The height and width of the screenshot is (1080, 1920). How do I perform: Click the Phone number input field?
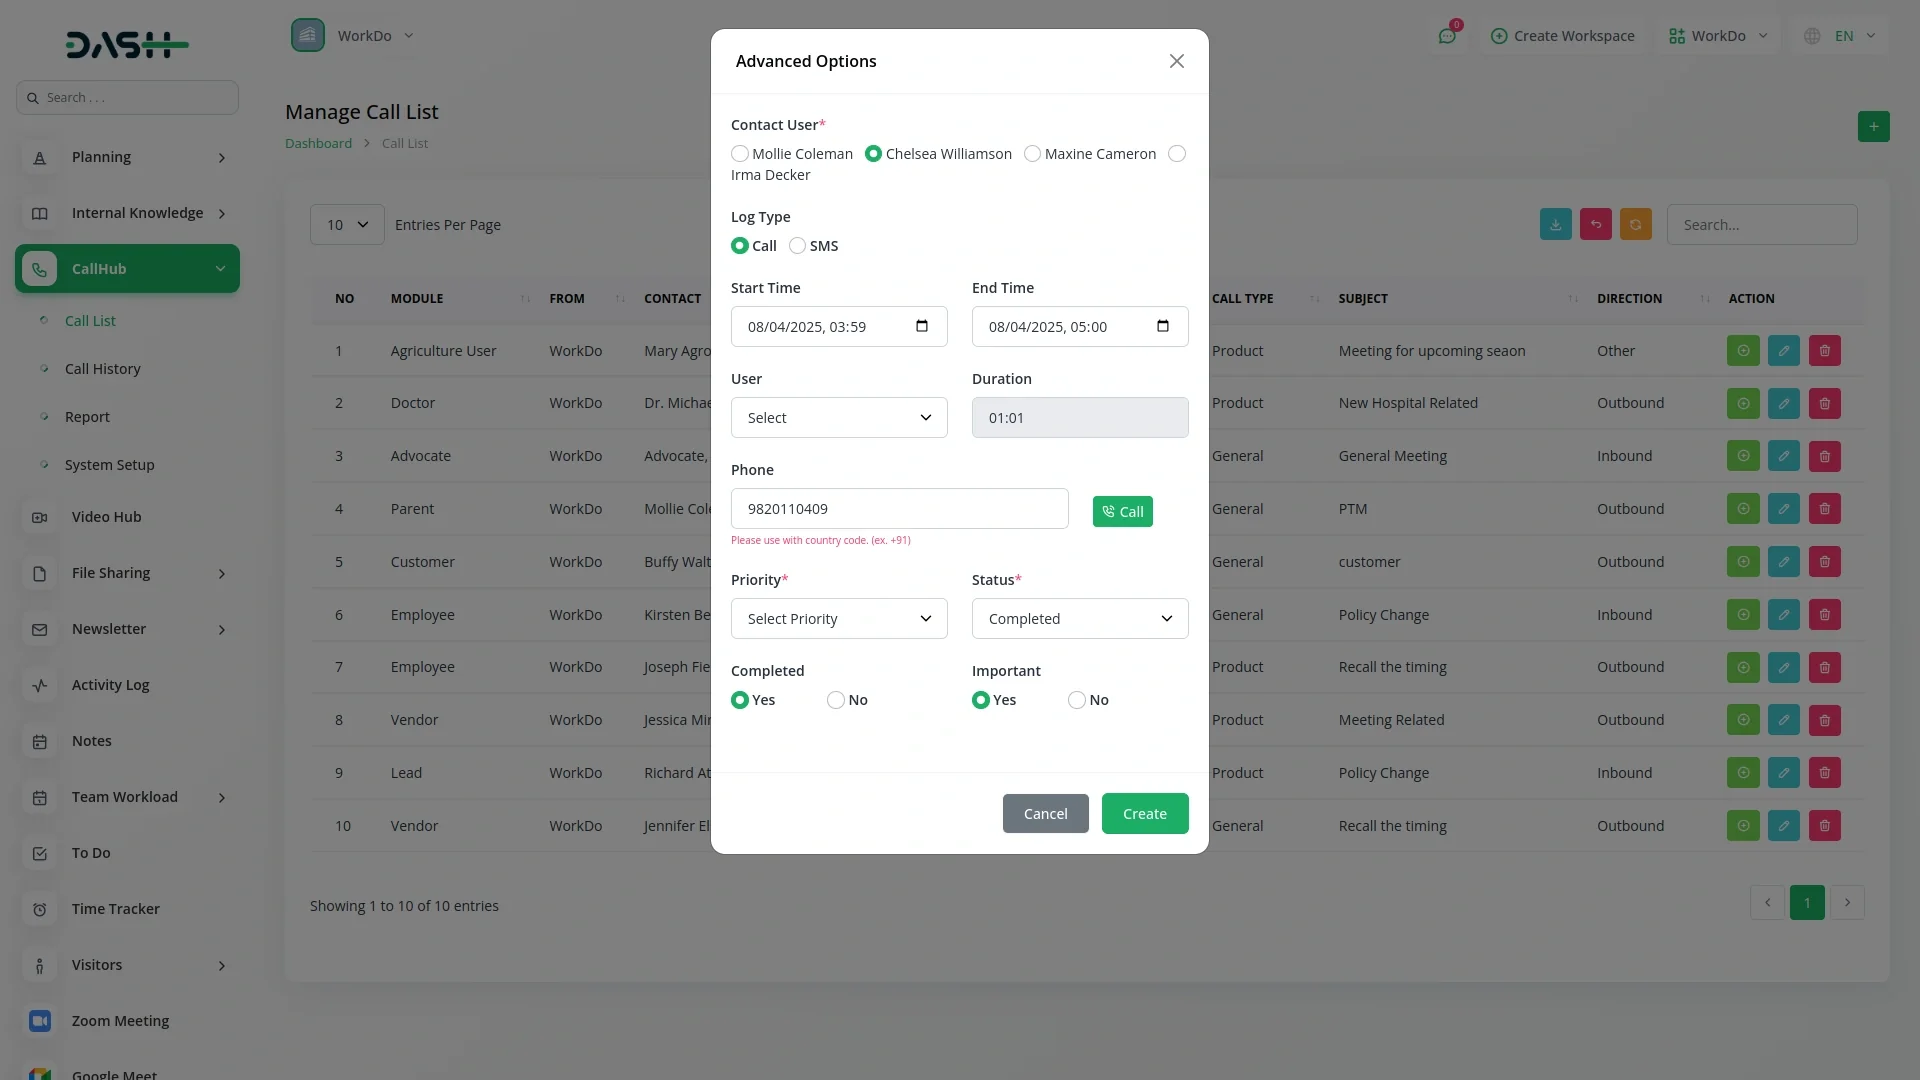[x=898, y=509]
